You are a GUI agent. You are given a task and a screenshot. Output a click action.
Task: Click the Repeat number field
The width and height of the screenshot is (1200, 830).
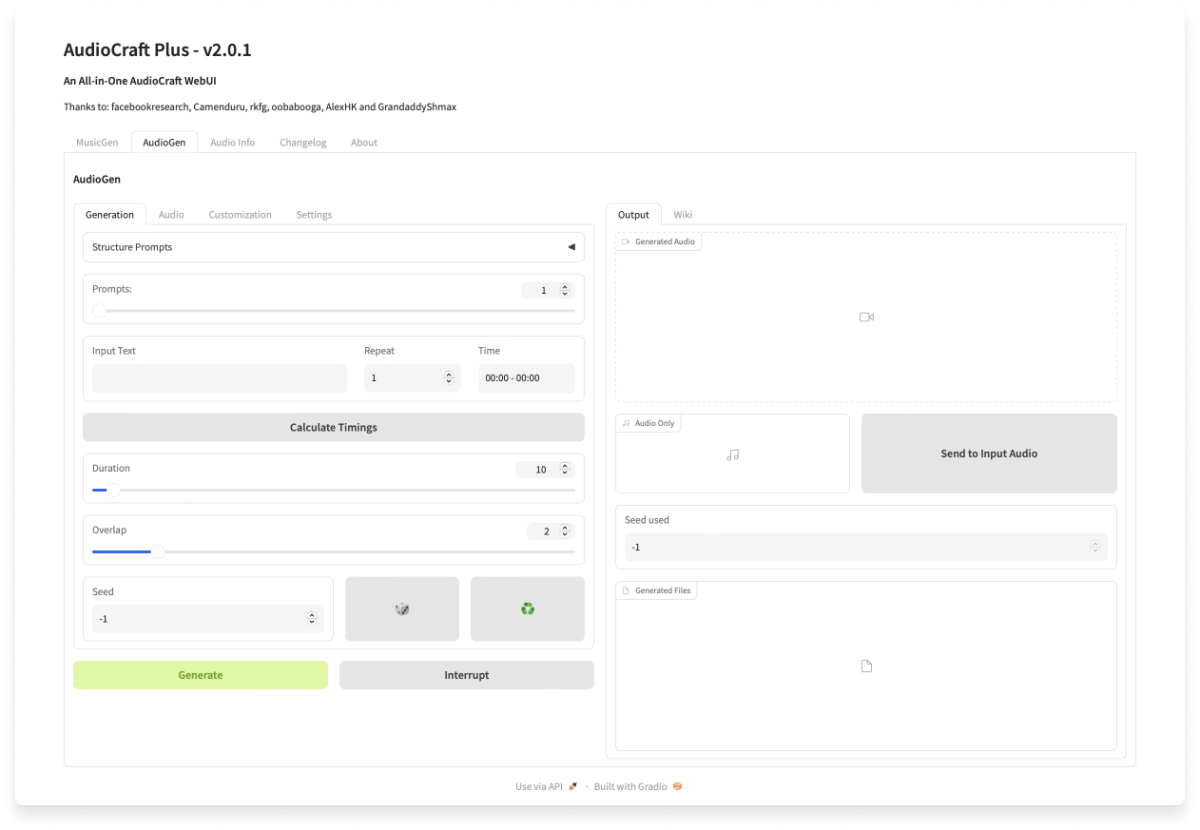(412, 378)
